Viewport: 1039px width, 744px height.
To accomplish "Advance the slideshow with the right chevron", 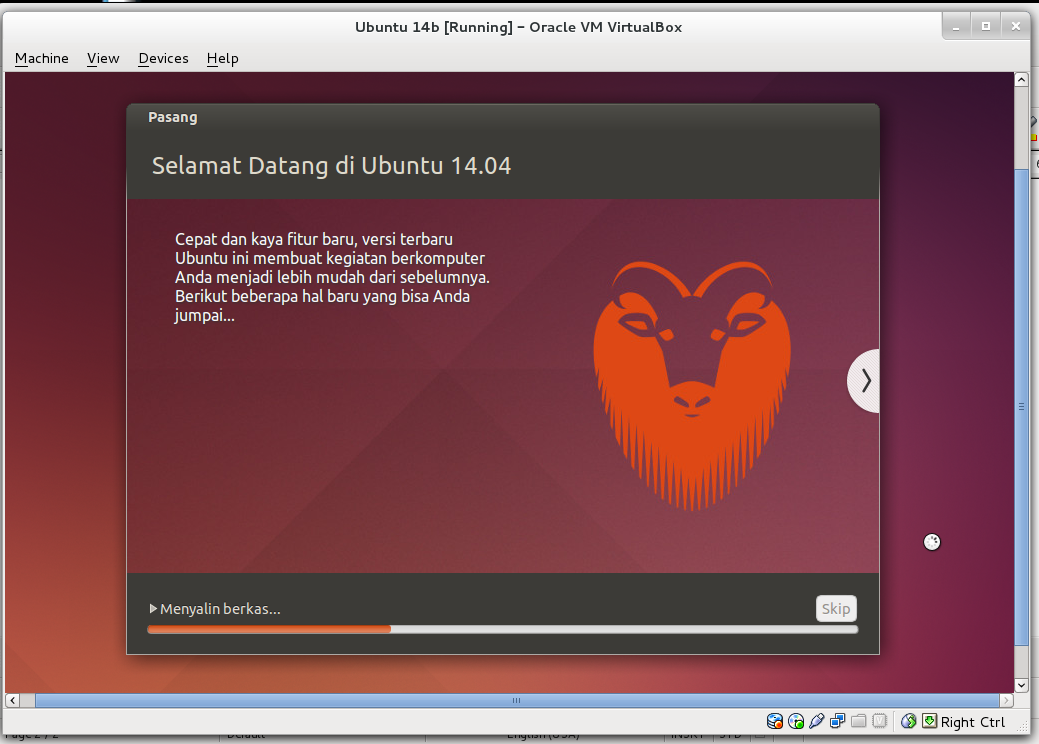I will click(x=864, y=381).
